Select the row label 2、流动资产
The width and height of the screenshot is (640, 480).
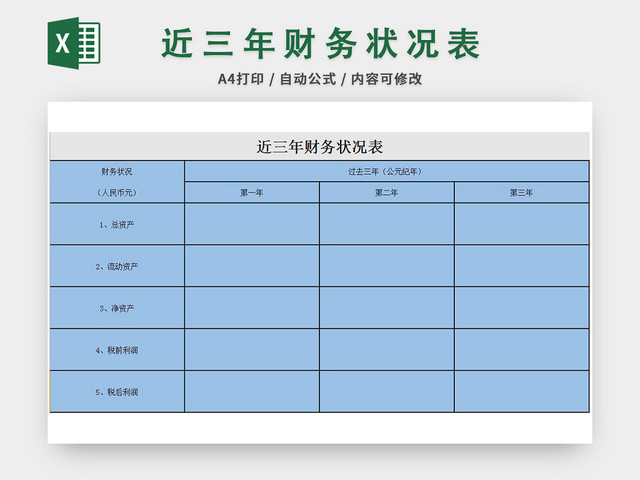(117, 266)
